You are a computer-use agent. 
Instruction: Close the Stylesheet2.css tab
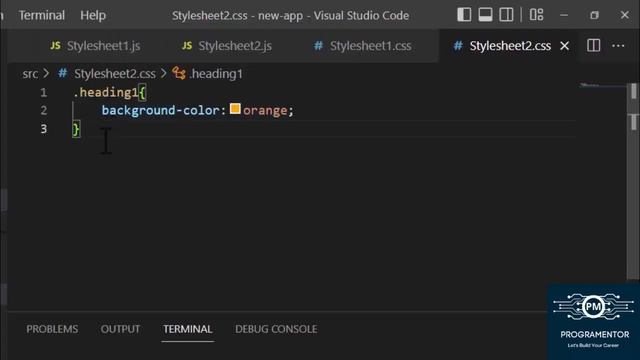coord(564,46)
